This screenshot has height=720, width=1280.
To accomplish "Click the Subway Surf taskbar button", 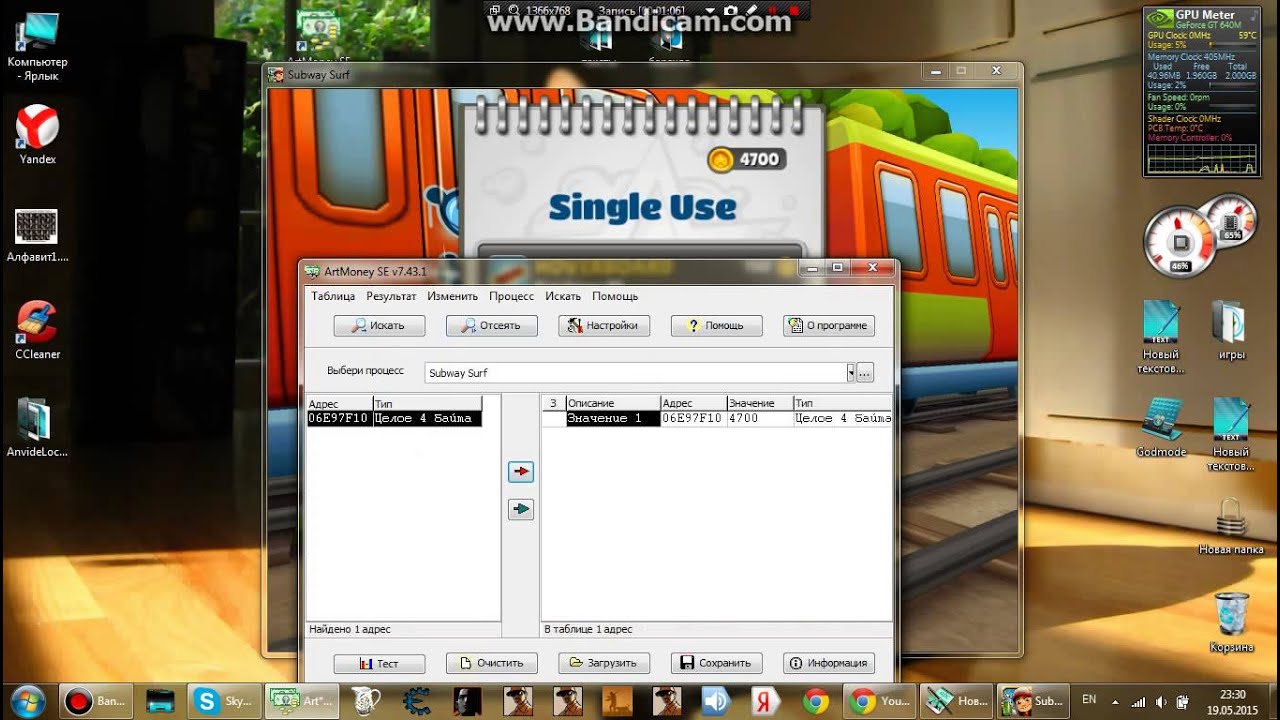I will (x=1035, y=701).
